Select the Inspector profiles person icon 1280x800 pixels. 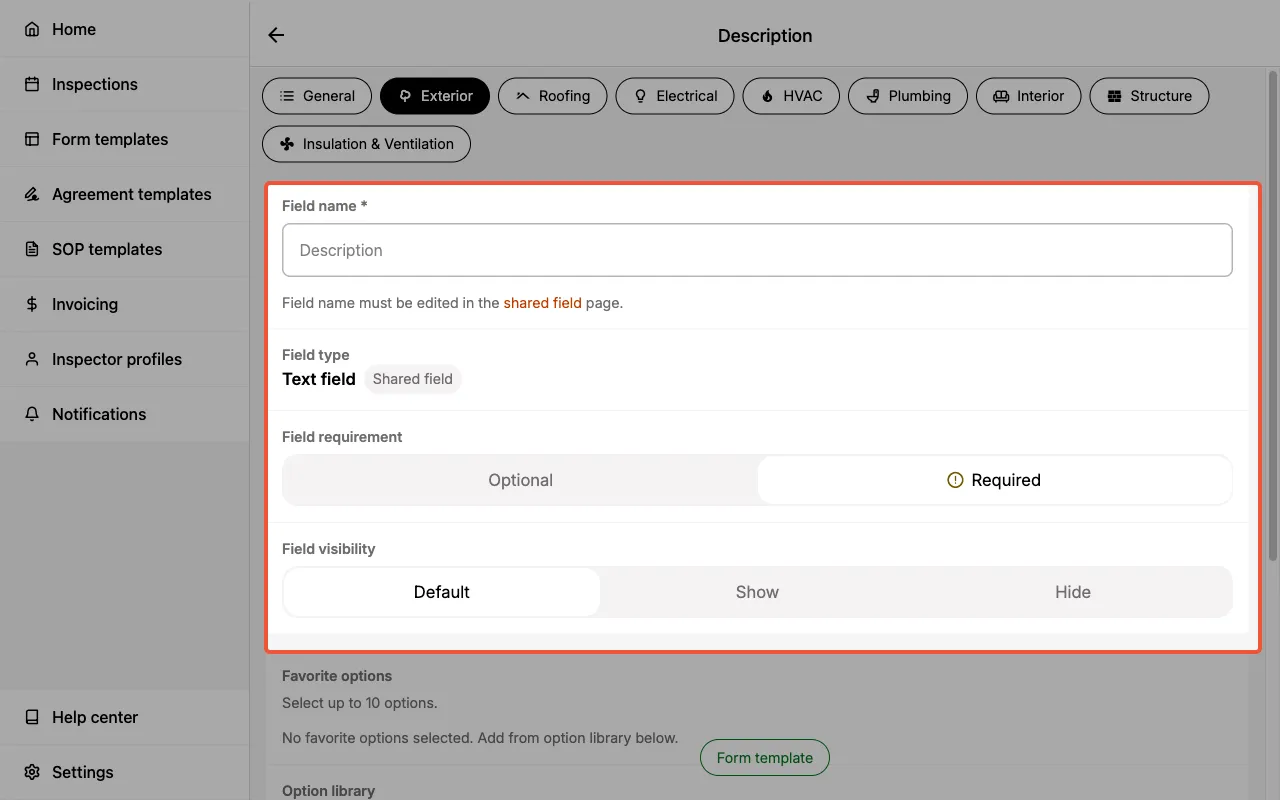click(31, 359)
